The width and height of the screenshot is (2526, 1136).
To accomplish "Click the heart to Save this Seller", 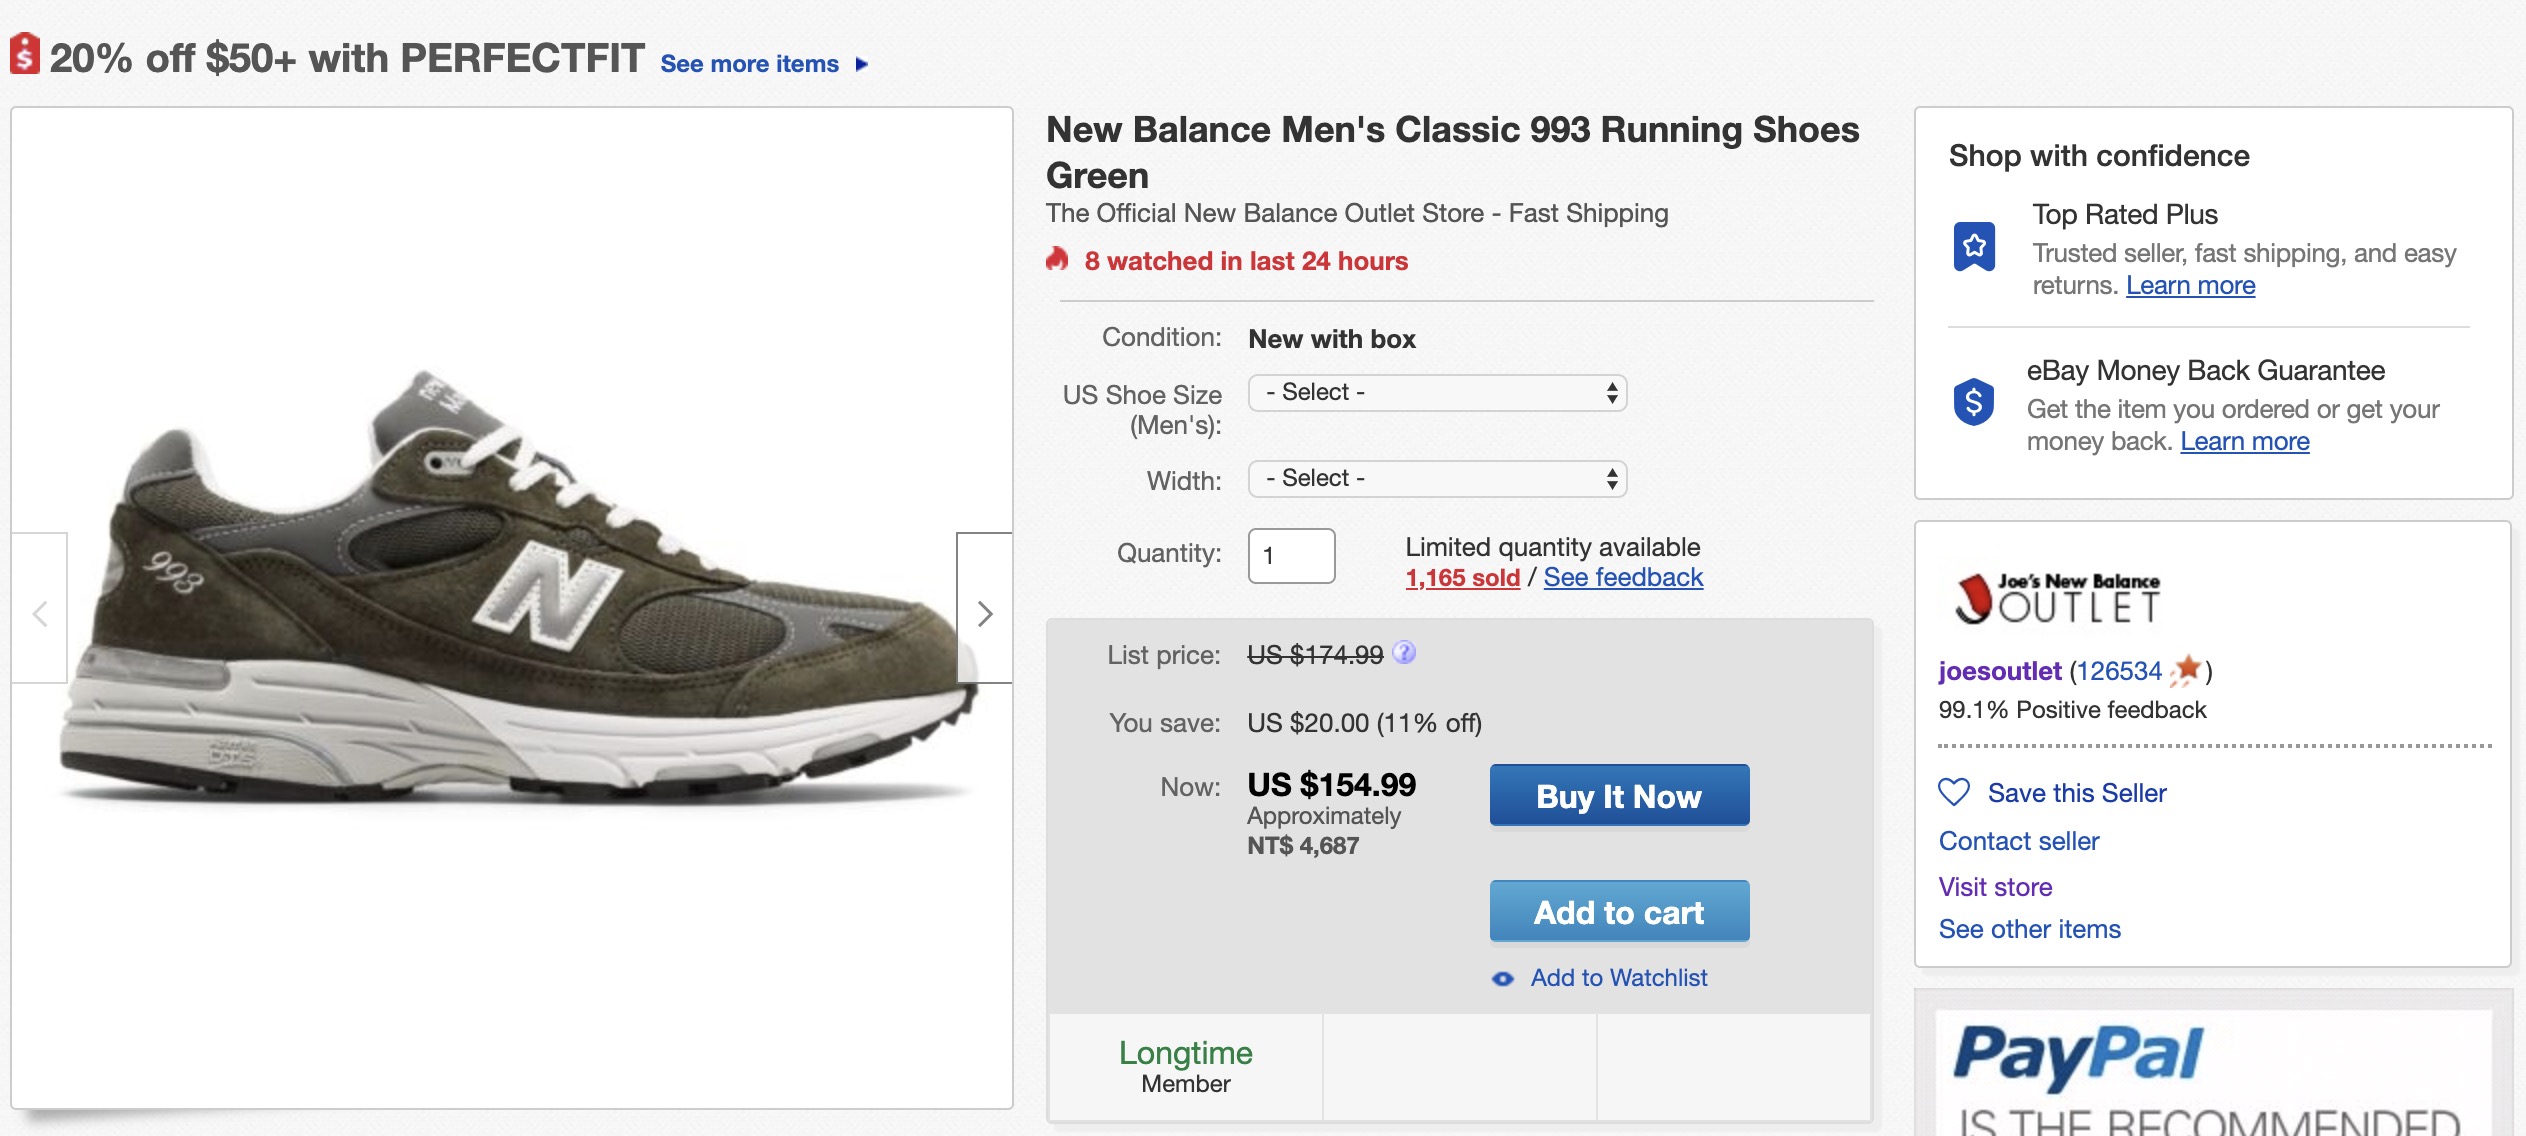I will point(1953,792).
